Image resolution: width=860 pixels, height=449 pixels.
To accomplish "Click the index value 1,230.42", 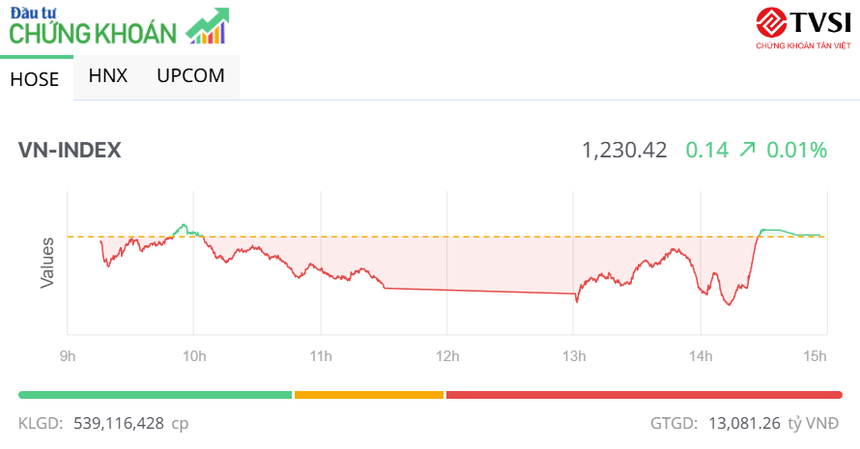I will pos(624,150).
